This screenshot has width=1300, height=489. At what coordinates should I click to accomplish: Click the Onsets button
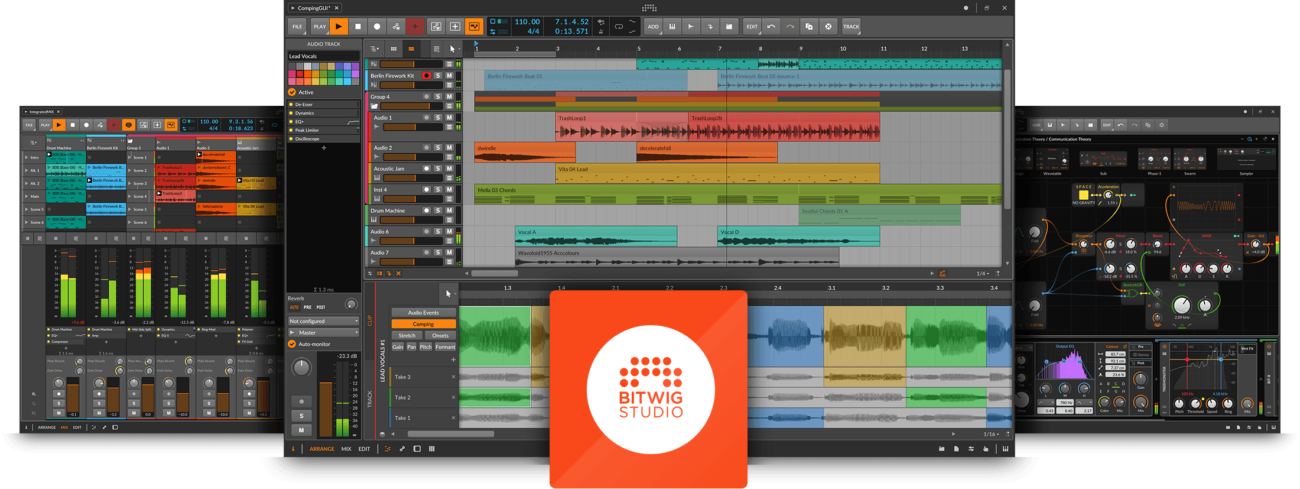[441, 336]
